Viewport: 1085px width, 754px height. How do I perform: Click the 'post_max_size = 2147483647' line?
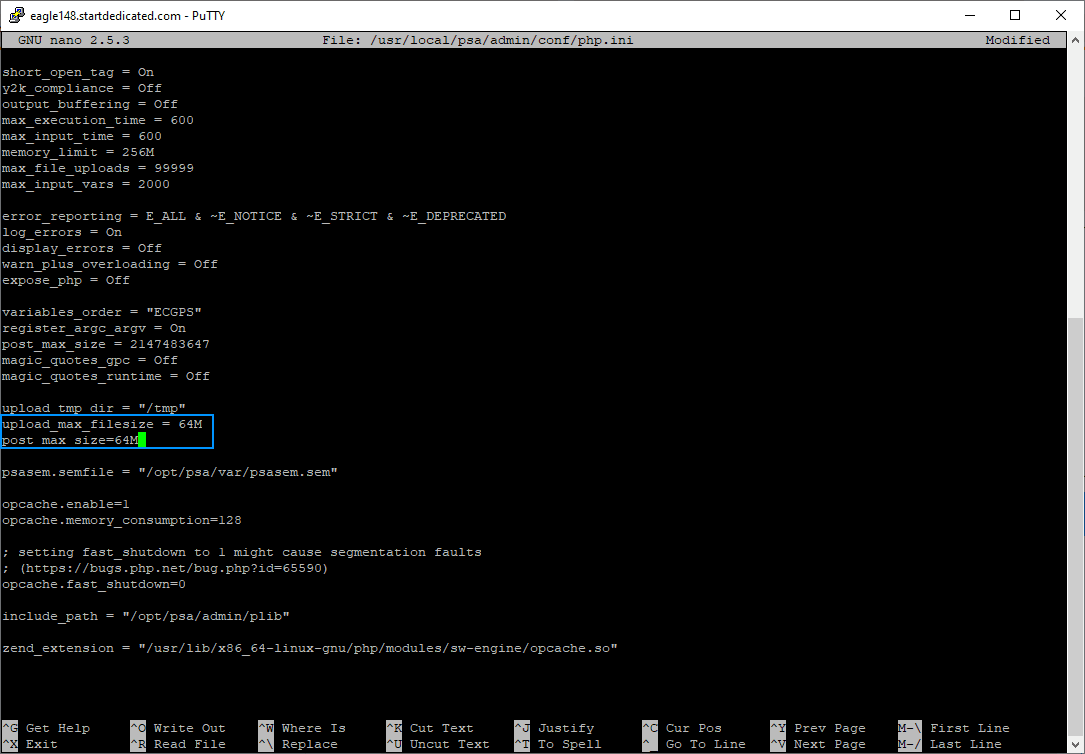pos(106,344)
